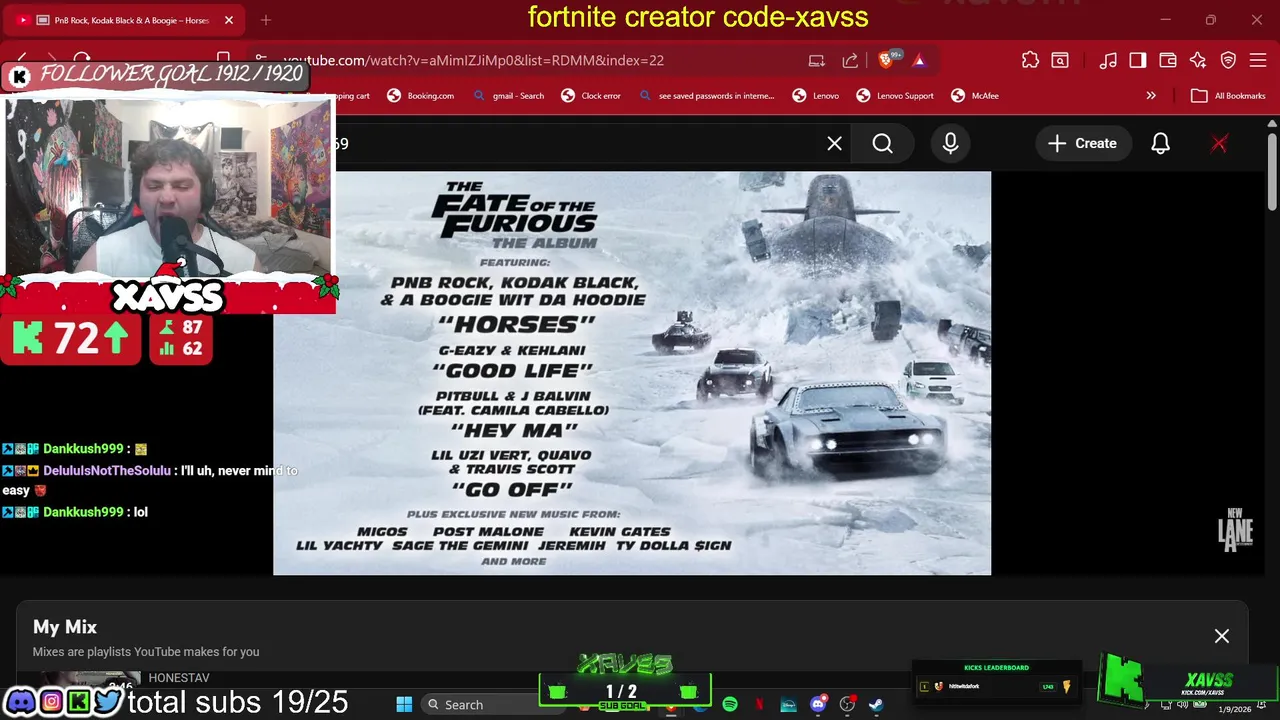
Task: Open YouTube notifications bell
Action: (x=1160, y=143)
